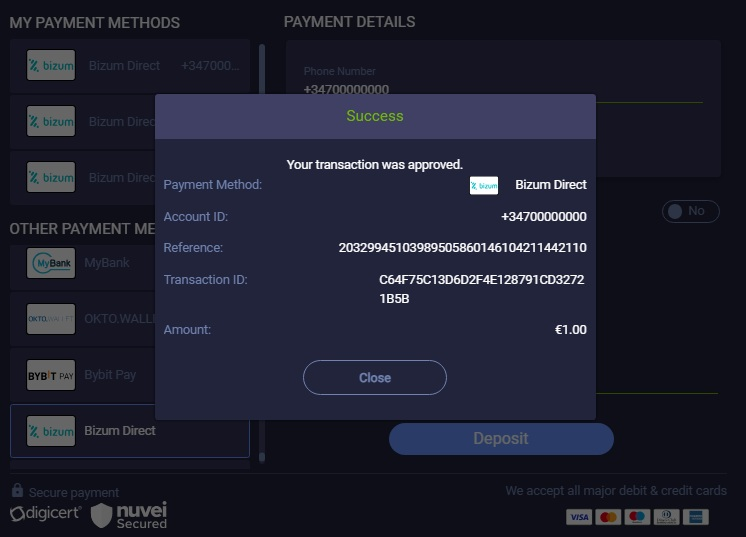Click 'We accept all major debit & credit cards'
The width and height of the screenshot is (746, 537).
click(x=616, y=490)
